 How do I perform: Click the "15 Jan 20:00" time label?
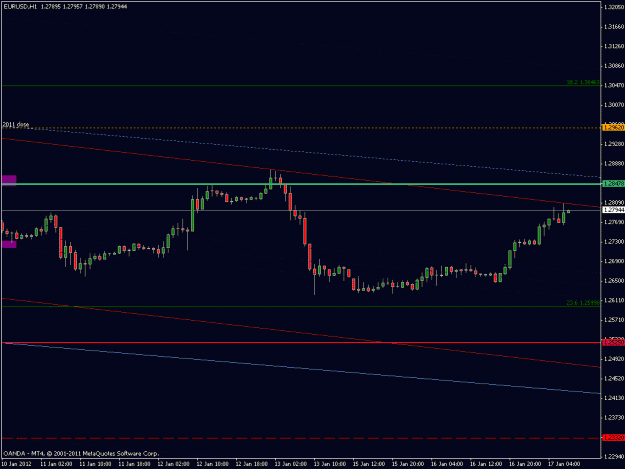[x=408, y=464]
